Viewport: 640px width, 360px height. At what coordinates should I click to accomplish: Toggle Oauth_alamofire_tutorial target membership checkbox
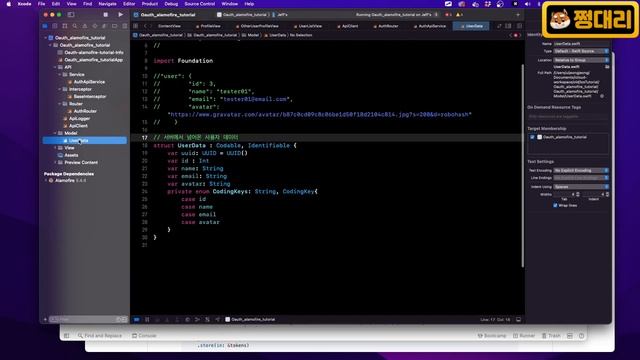(532, 137)
